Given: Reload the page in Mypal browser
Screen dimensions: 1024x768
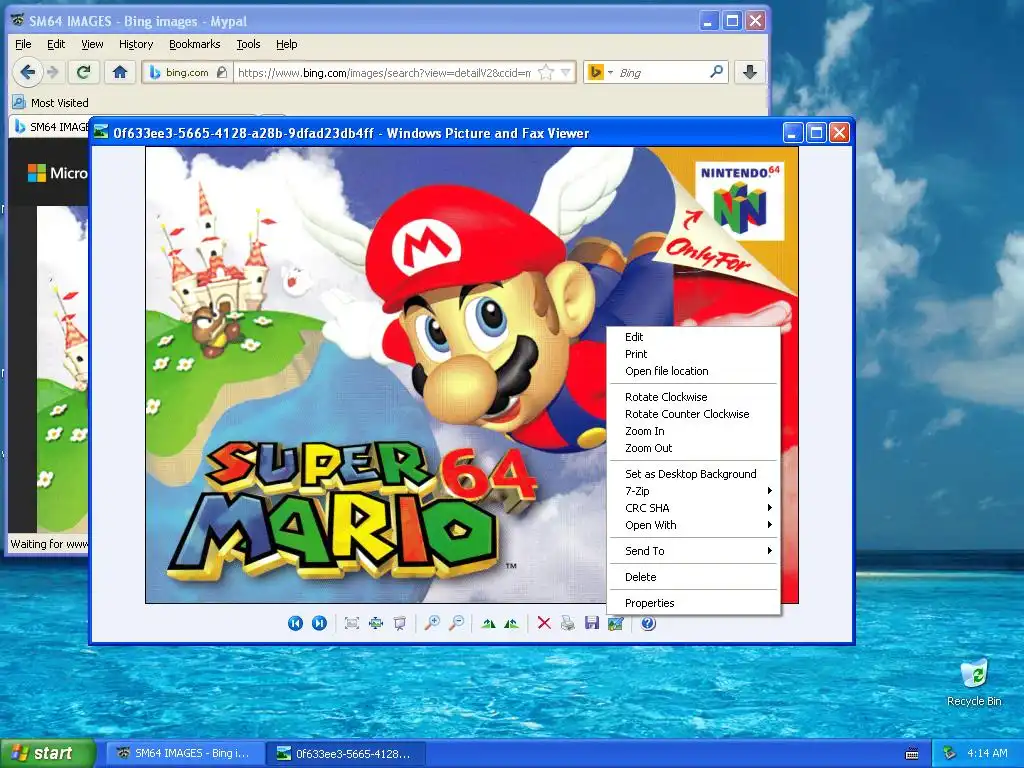Looking at the screenshot, I should (x=84, y=72).
